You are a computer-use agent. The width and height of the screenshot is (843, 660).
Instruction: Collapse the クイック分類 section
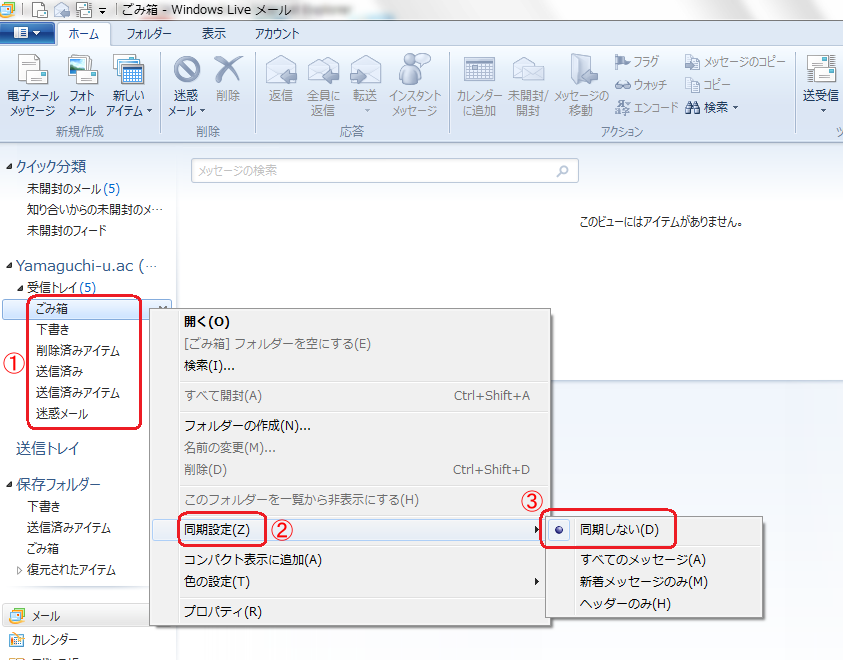pos(9,167)
